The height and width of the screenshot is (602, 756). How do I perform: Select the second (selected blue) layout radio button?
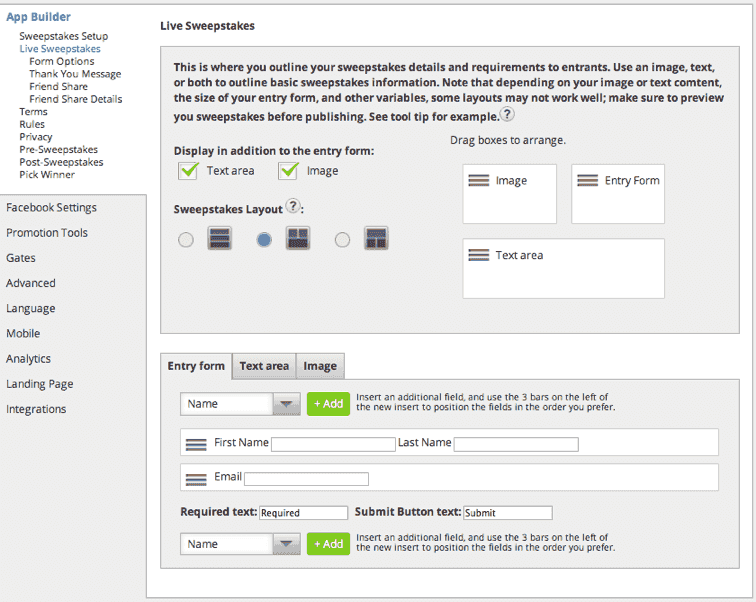(264, 240)
